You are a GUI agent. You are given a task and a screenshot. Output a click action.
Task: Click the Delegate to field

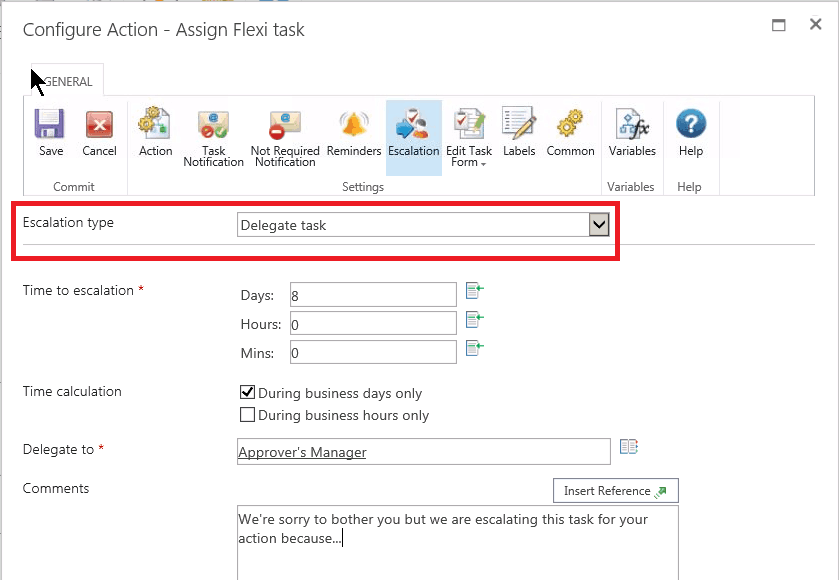click(x=423, y=452)
